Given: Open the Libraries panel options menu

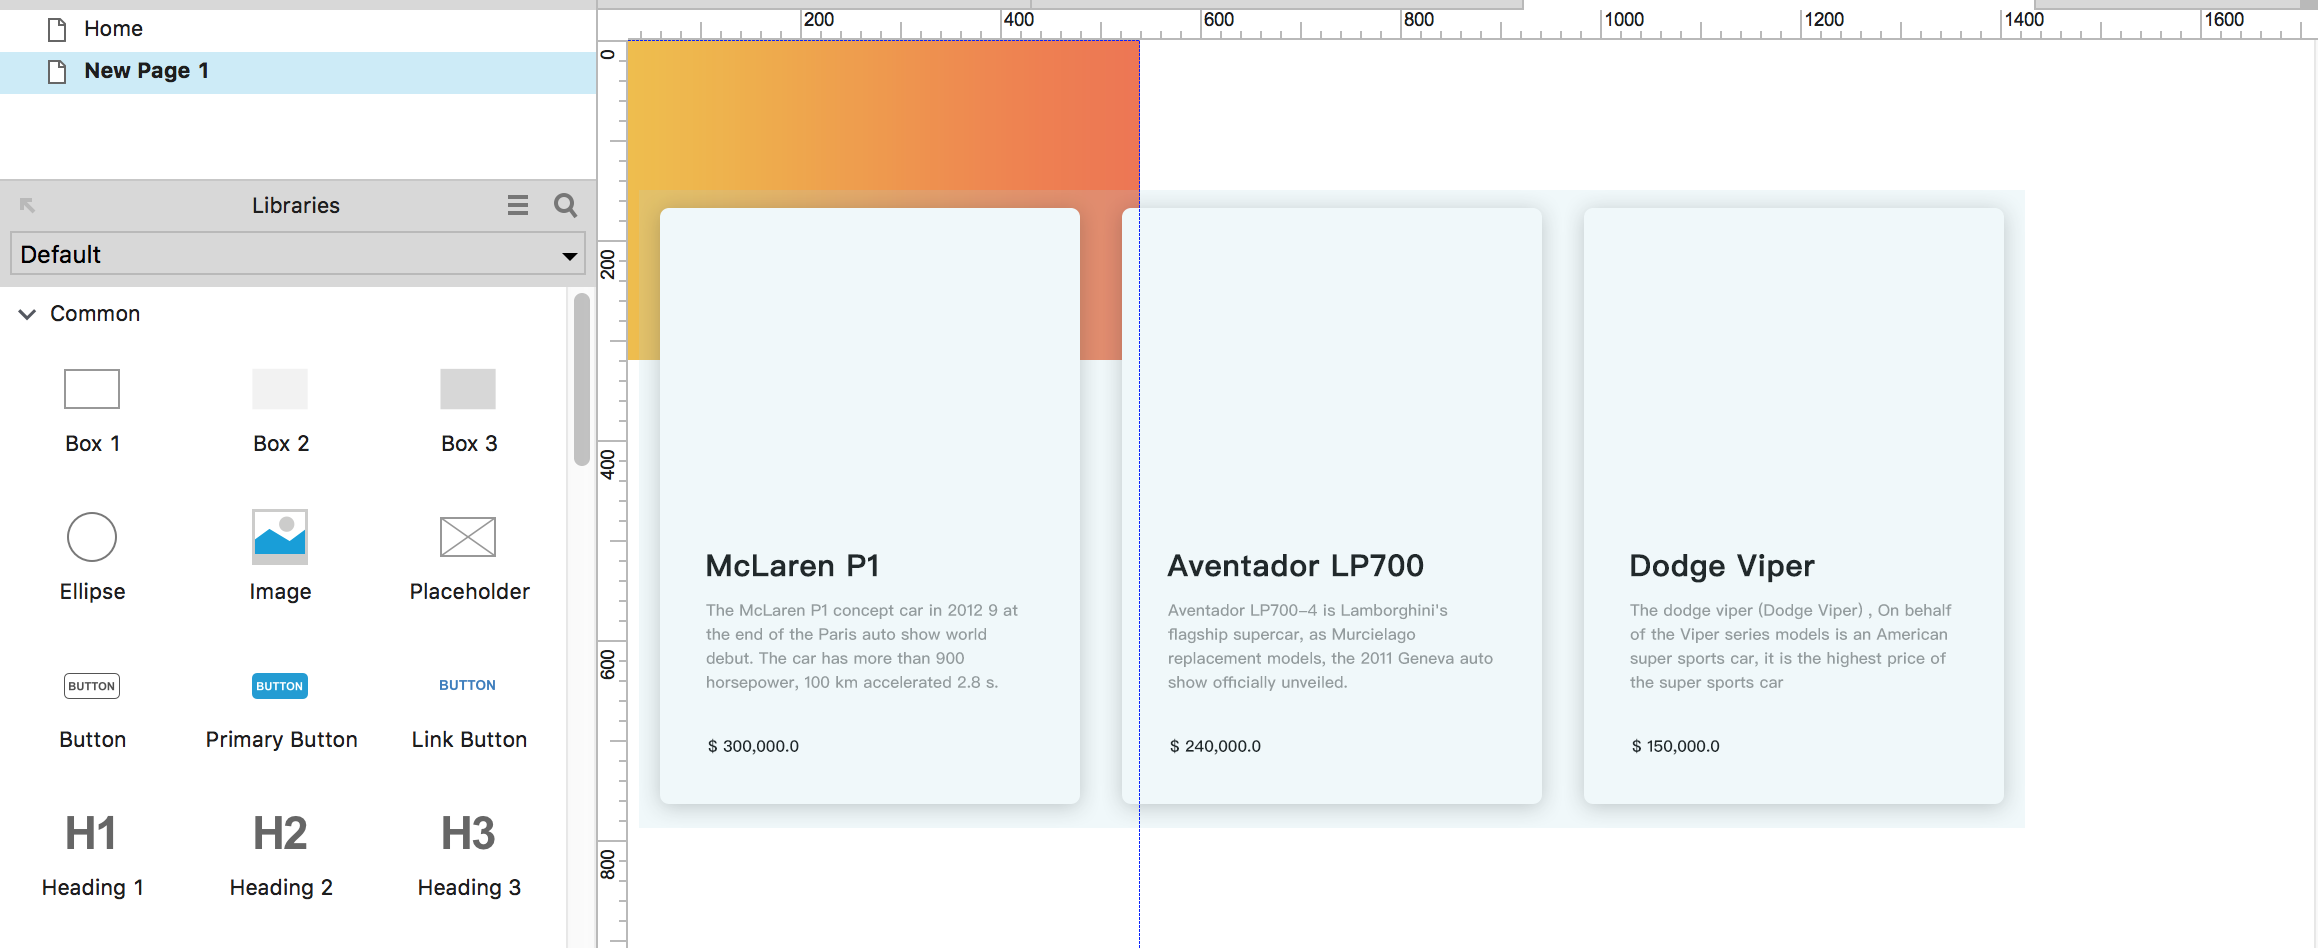Looking at the screenshot, I should pyautogui.click(x=518, y=205).
